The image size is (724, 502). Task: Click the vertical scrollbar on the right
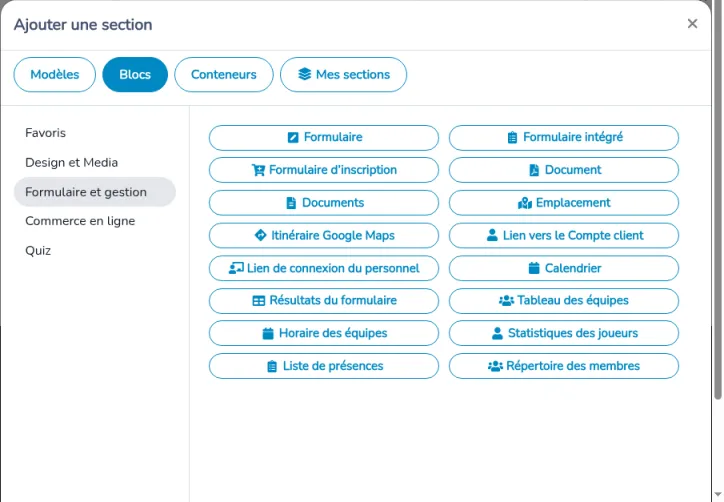[x=718, y=200]
